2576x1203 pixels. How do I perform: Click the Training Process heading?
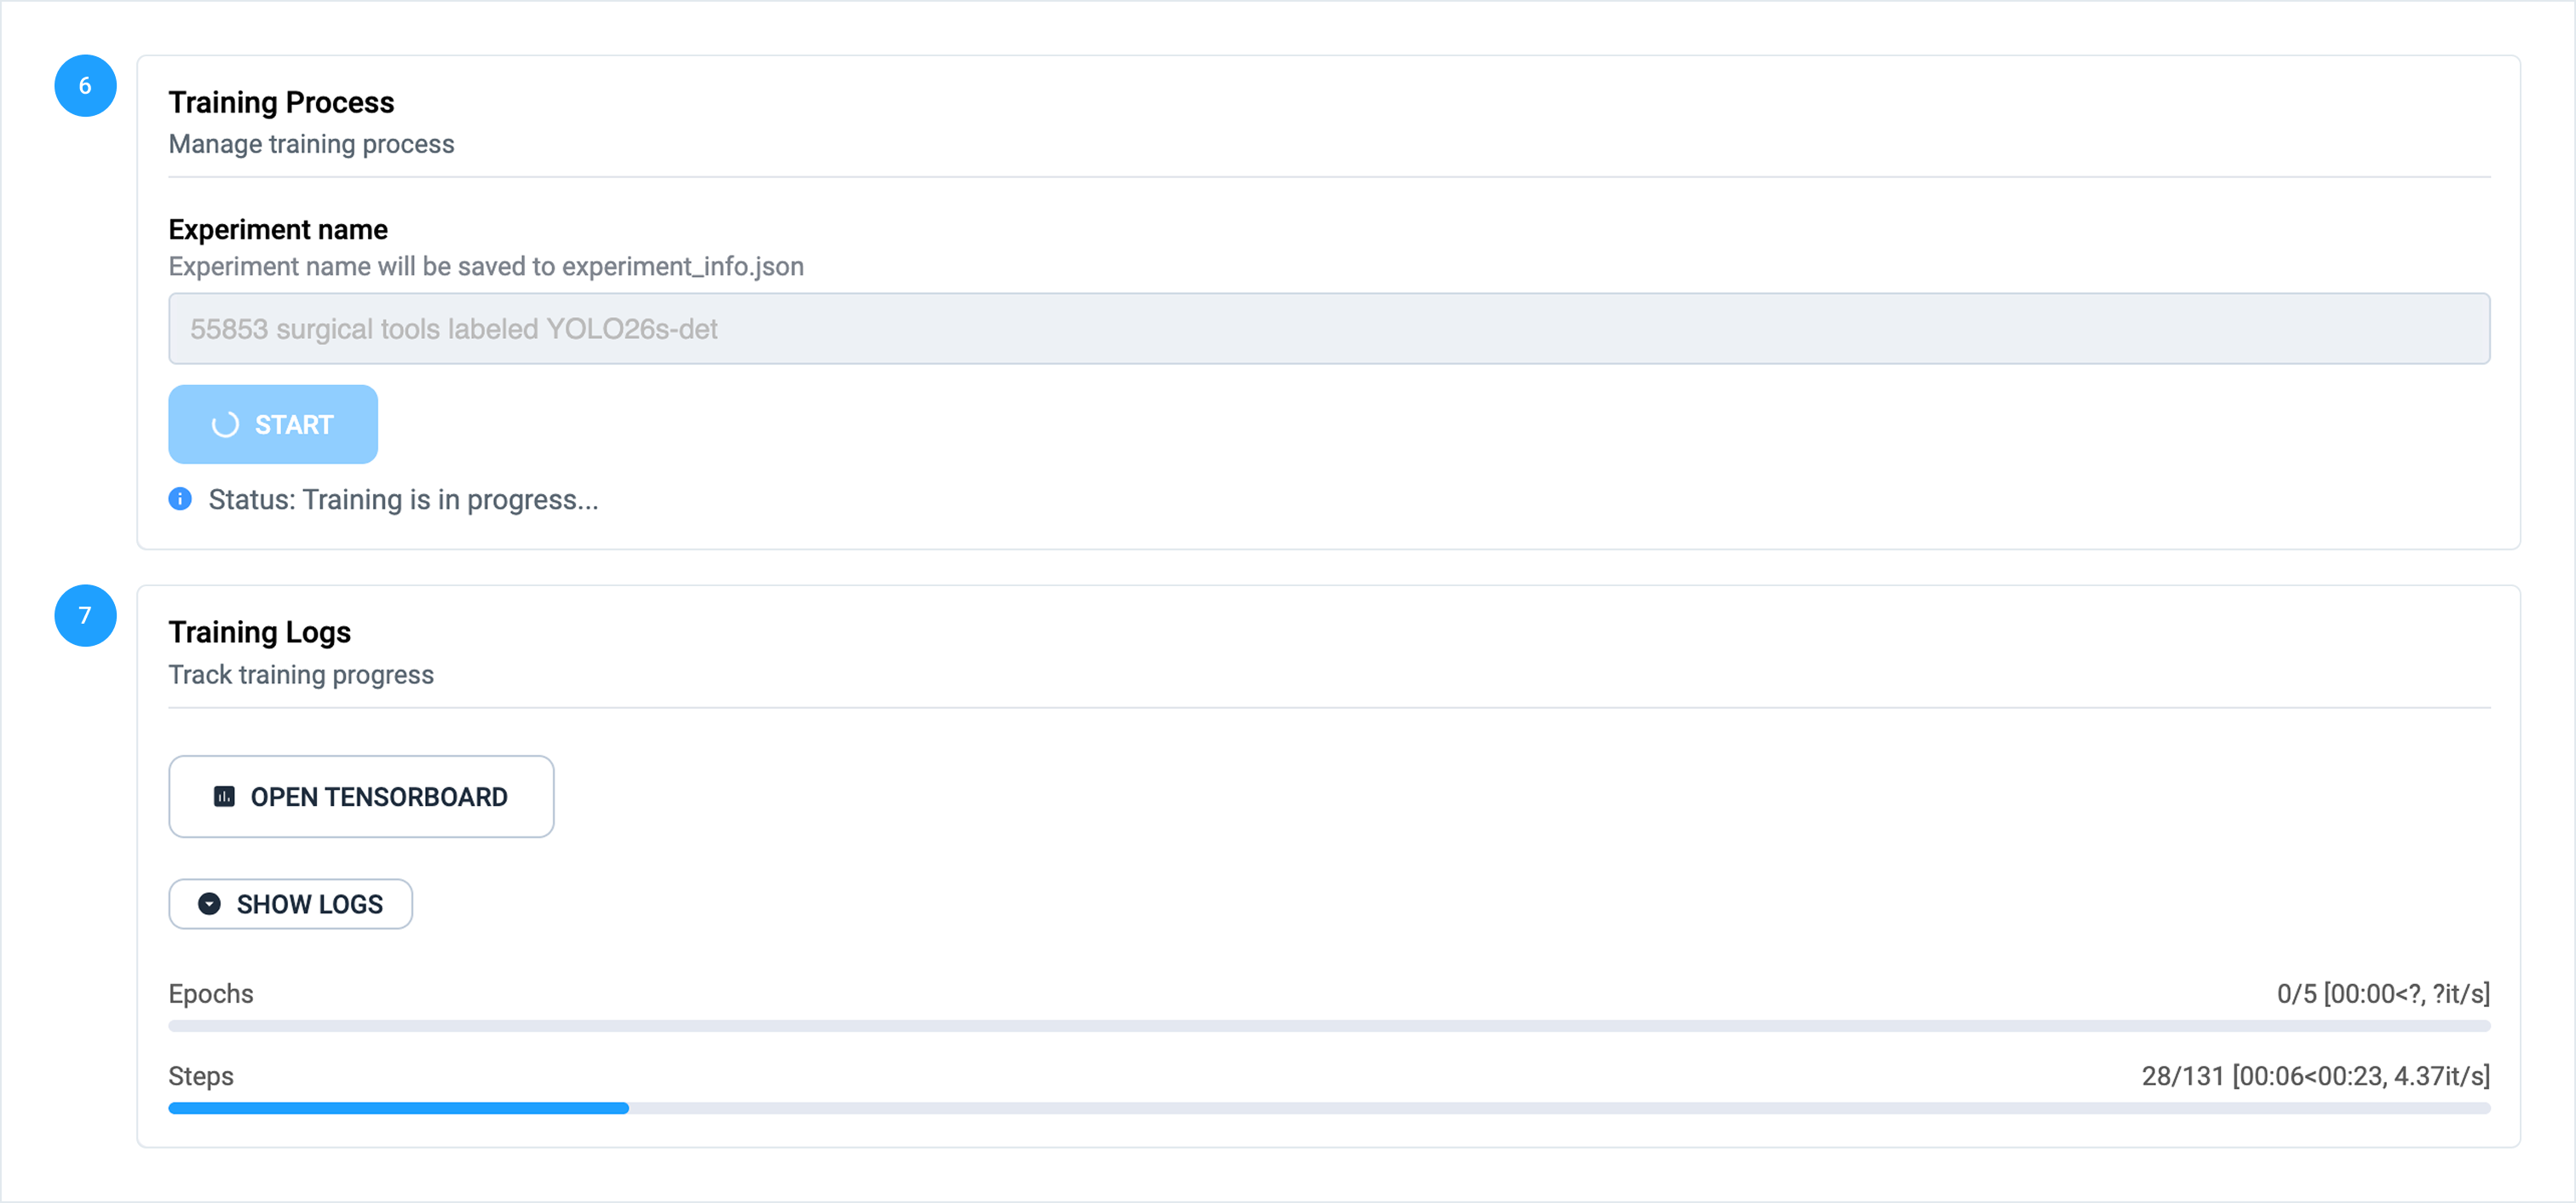pos(281,102)
